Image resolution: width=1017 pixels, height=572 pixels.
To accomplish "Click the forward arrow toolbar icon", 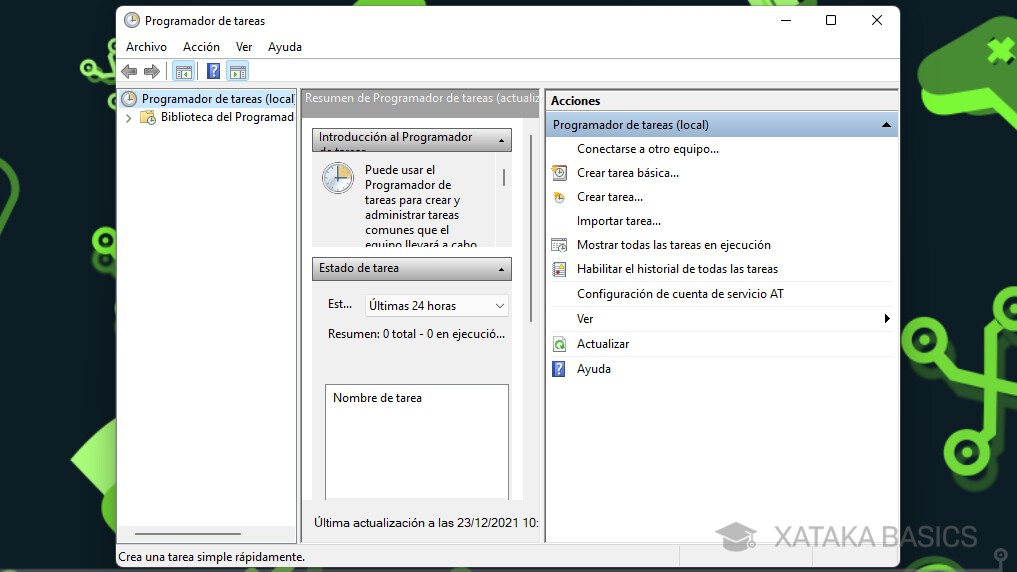I will point(152,71).
